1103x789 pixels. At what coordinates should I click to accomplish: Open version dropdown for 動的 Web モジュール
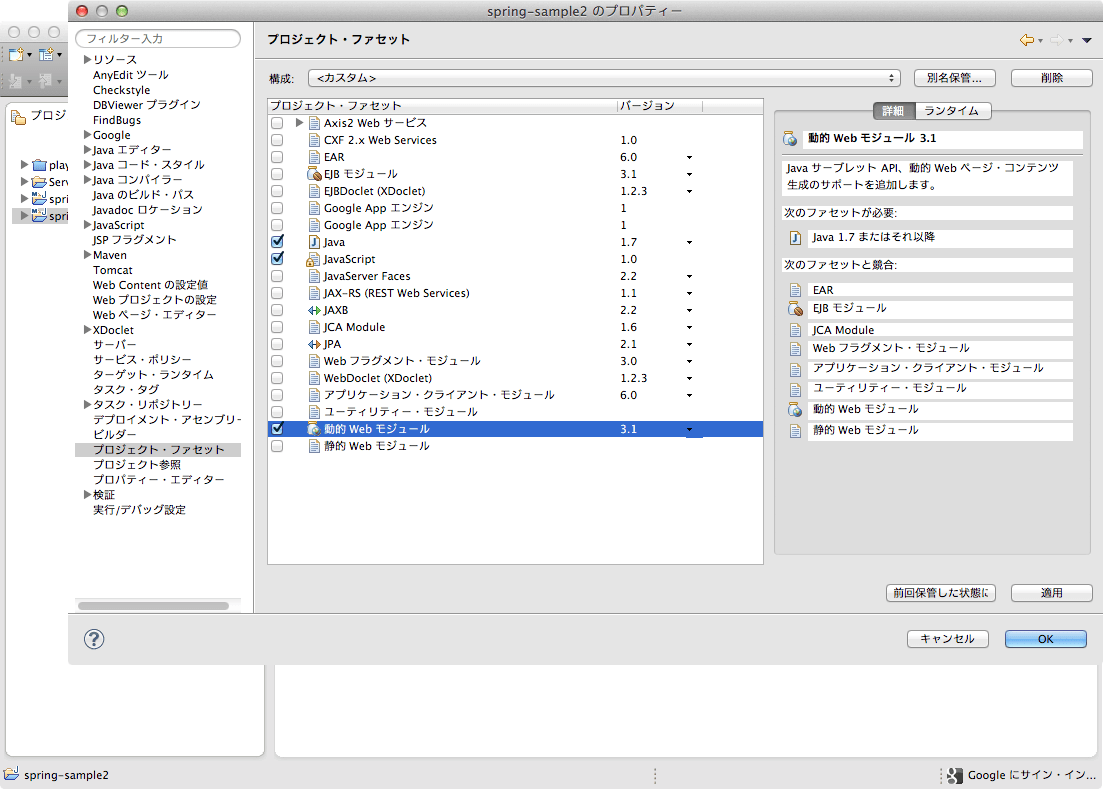pos(689,429)
